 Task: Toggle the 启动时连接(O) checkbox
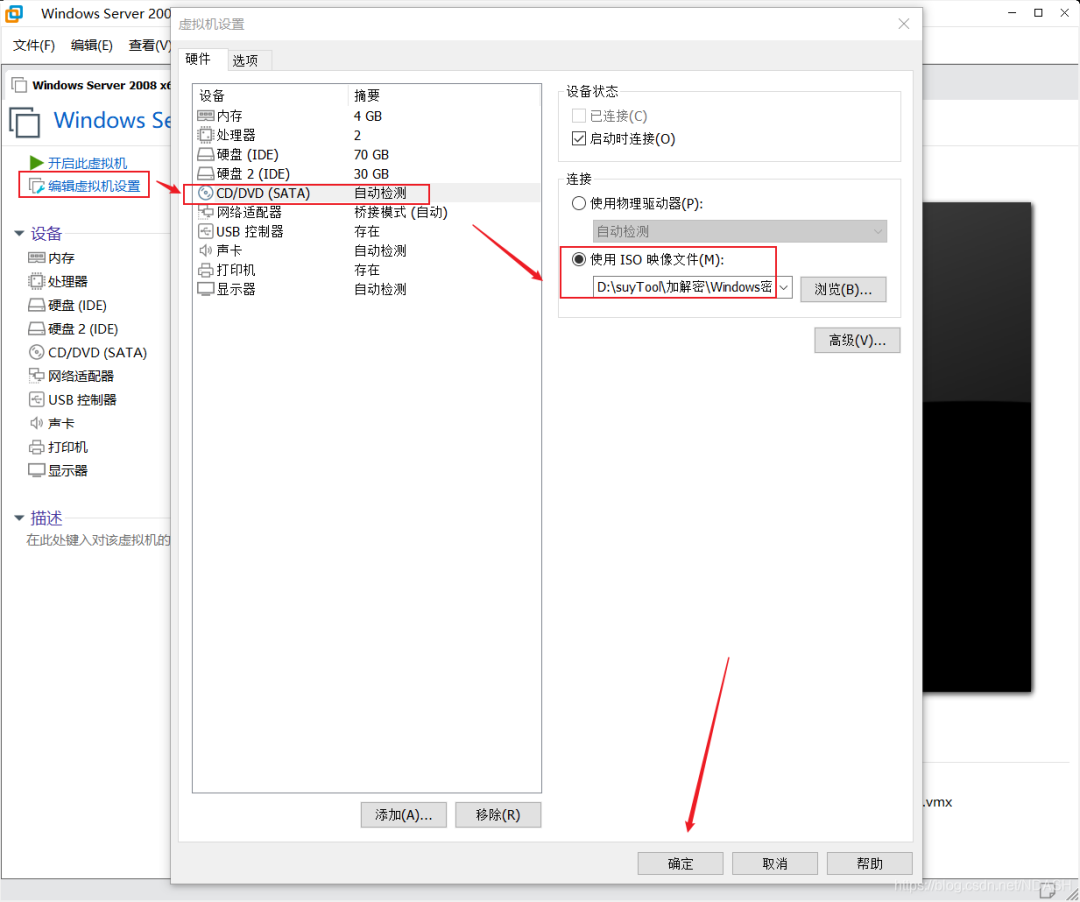[579, 138]
